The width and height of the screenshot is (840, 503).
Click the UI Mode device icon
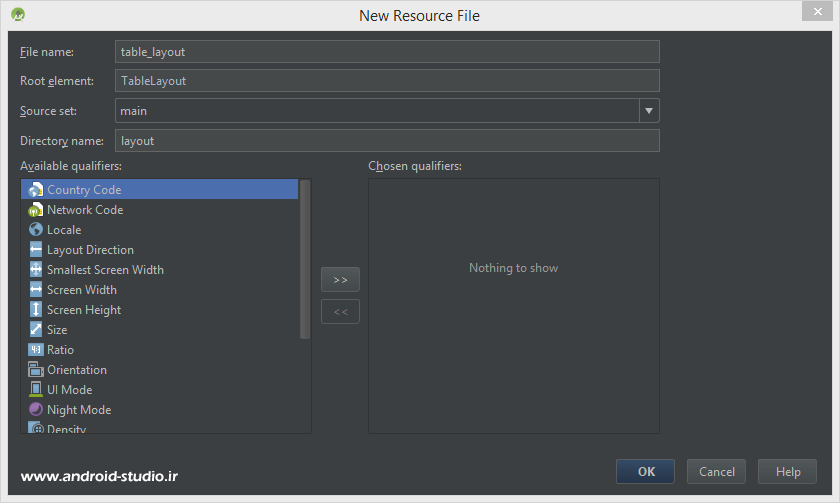click(35, 389)
